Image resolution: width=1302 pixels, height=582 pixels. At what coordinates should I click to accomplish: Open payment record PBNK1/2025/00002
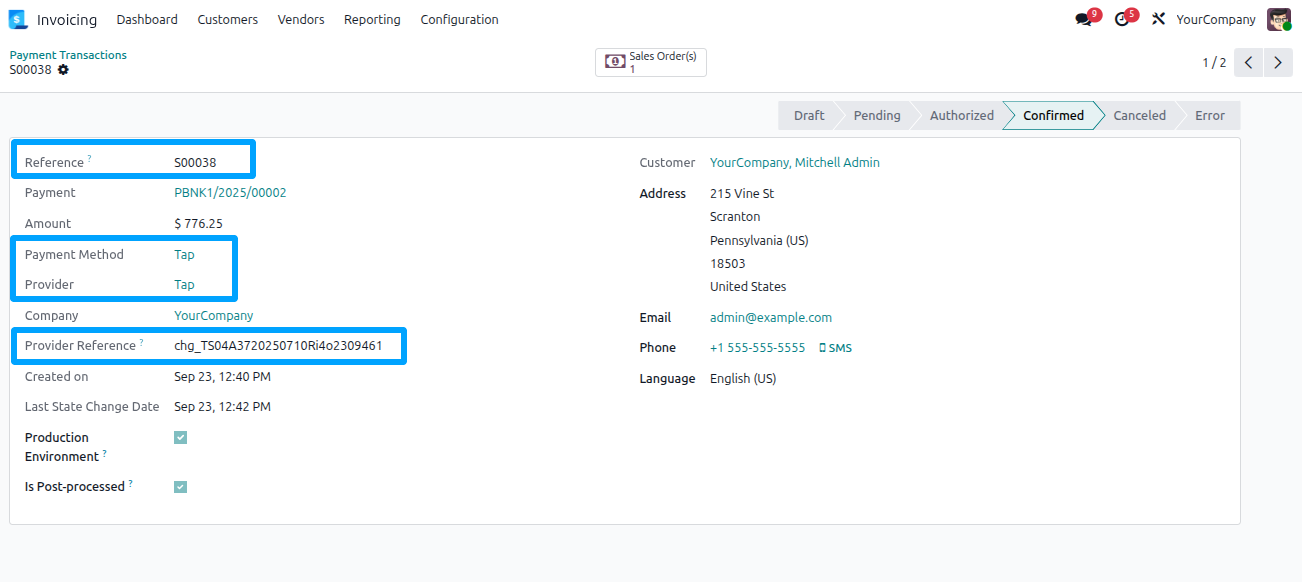coord(230,192)
